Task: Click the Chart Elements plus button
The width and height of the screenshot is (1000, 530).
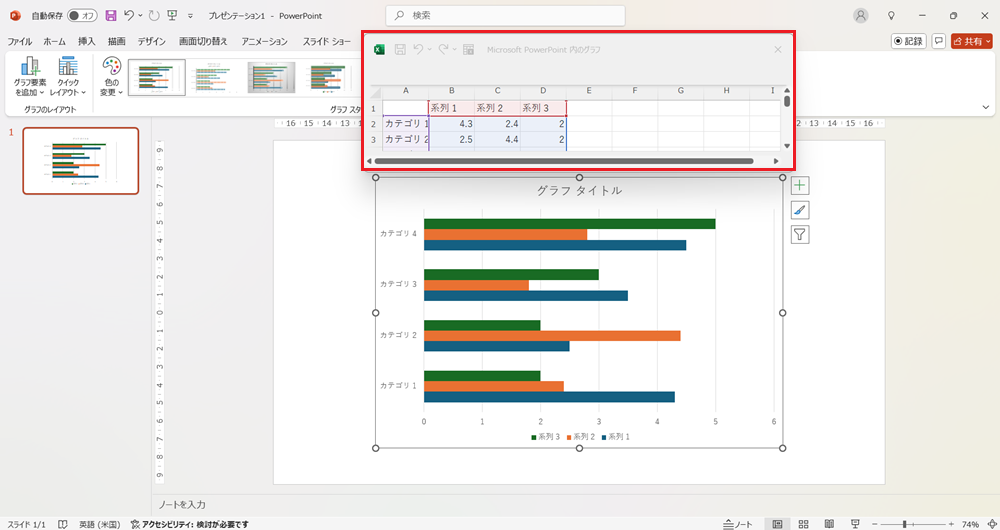Action: click(800, 185)
